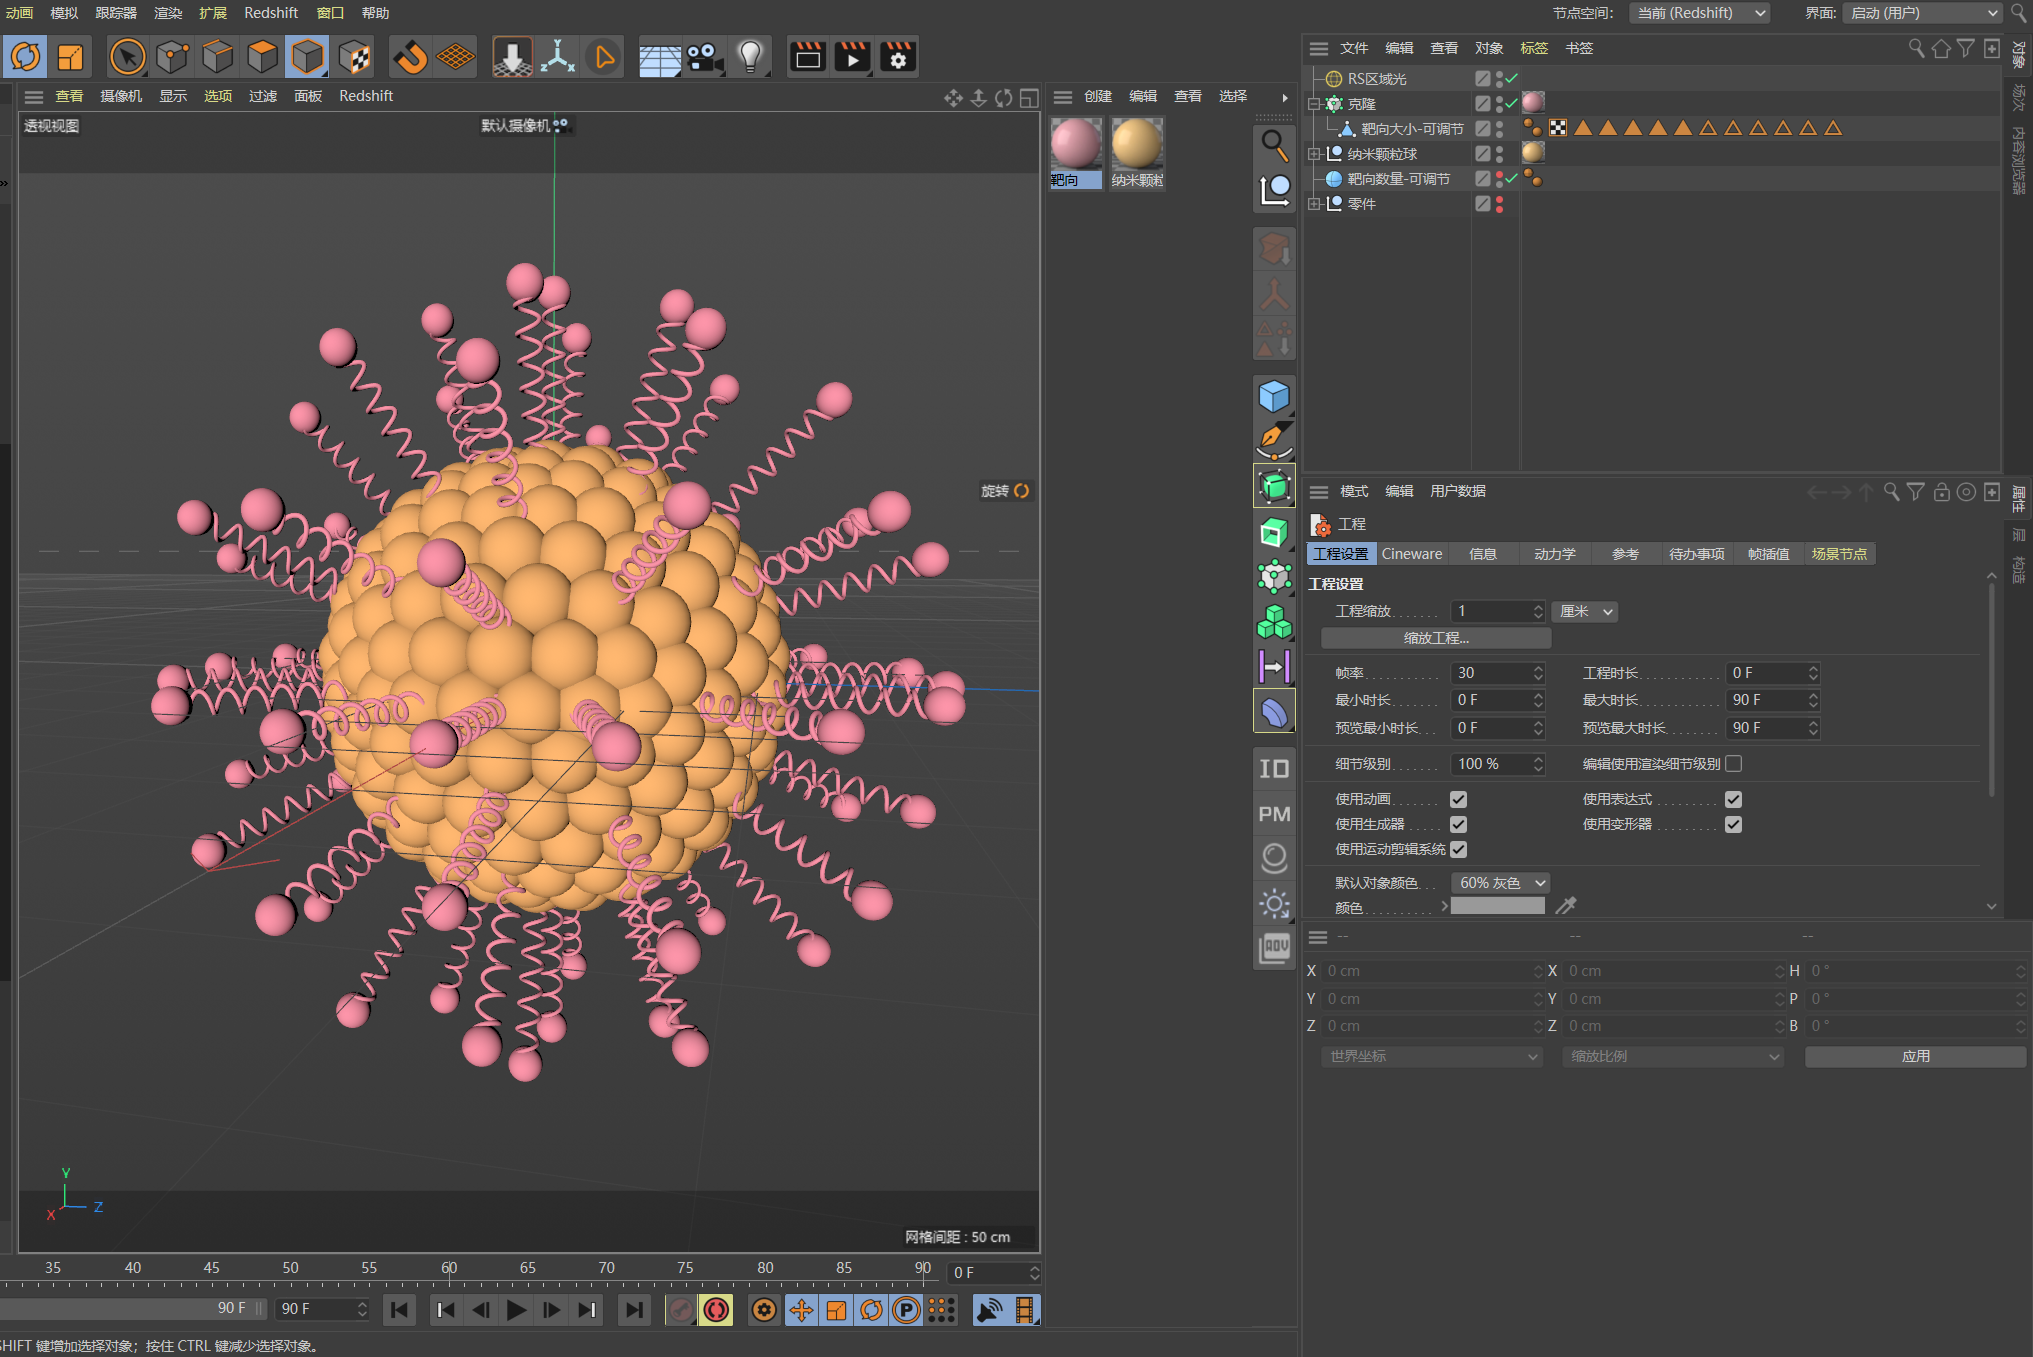Click the 缩放工程... button
Screen dimensions: 2033x1357
click(1436, 638)
